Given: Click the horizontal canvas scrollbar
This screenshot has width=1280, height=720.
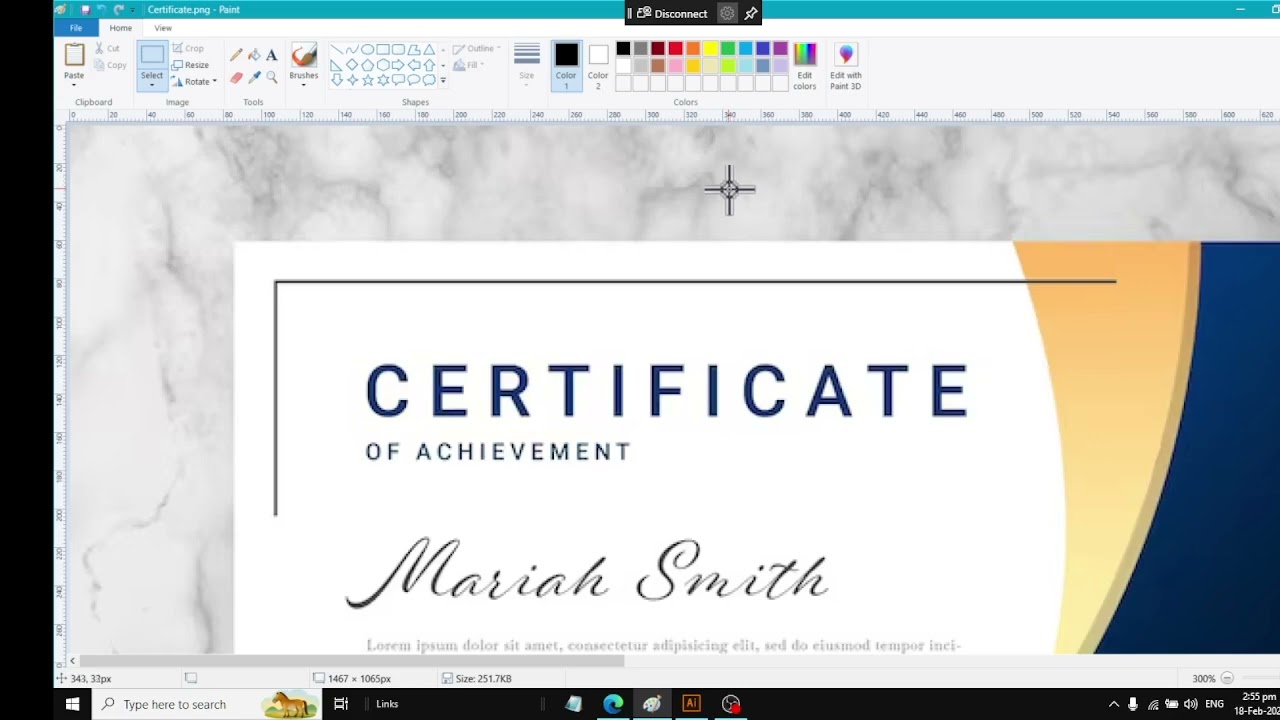Looking at the screenshot, I should coord(352,660).
